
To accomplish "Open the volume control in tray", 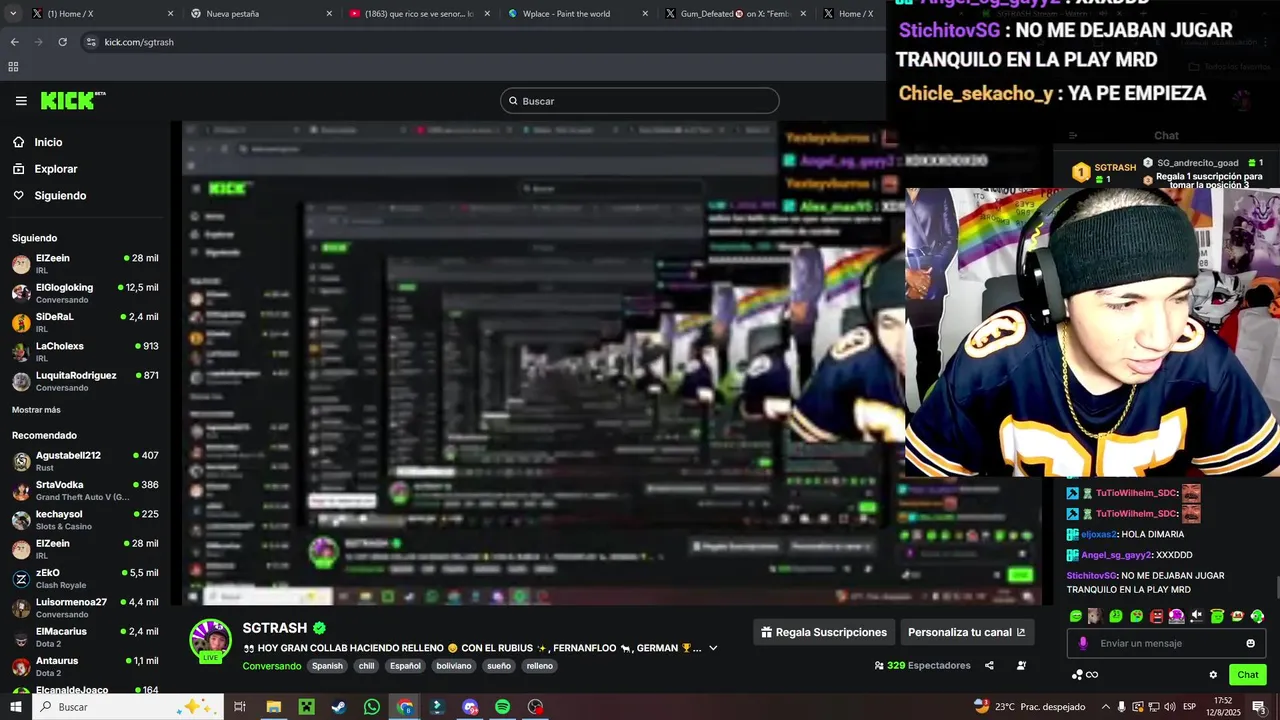I will pyautogui.click(x=1169, y=707).
